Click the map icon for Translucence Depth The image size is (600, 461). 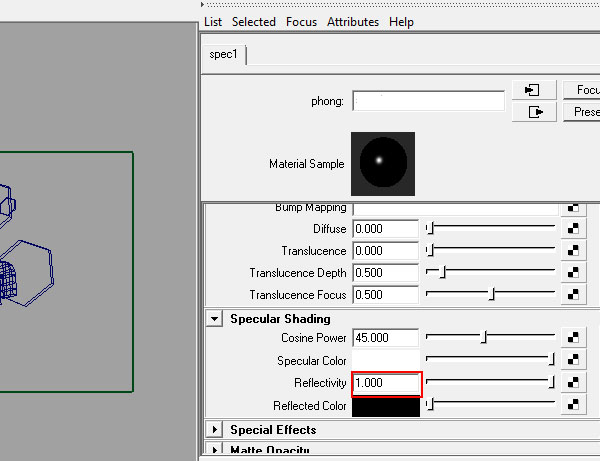tap(573, 272)
